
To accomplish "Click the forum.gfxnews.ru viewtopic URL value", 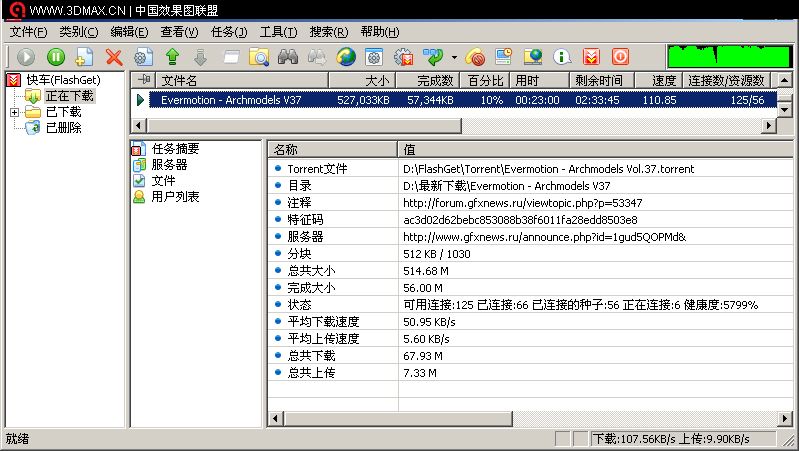I will click(522, 203).
